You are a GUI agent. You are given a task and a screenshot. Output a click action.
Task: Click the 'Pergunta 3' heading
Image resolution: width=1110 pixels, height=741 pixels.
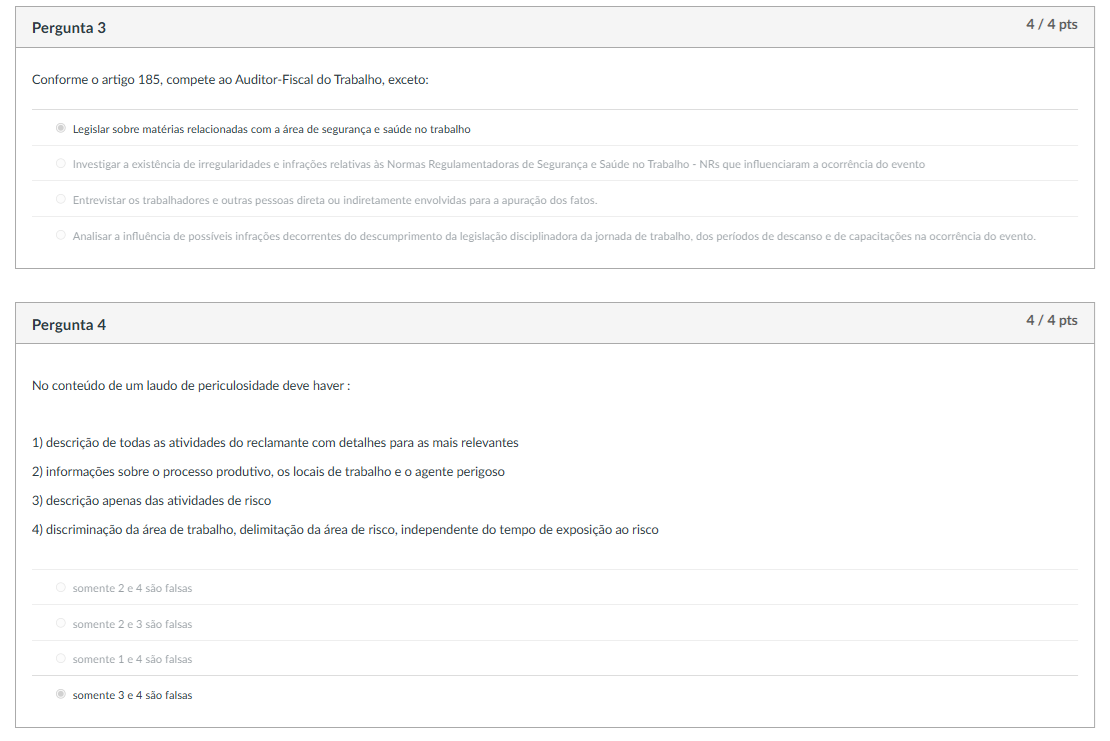click(69, 28)
